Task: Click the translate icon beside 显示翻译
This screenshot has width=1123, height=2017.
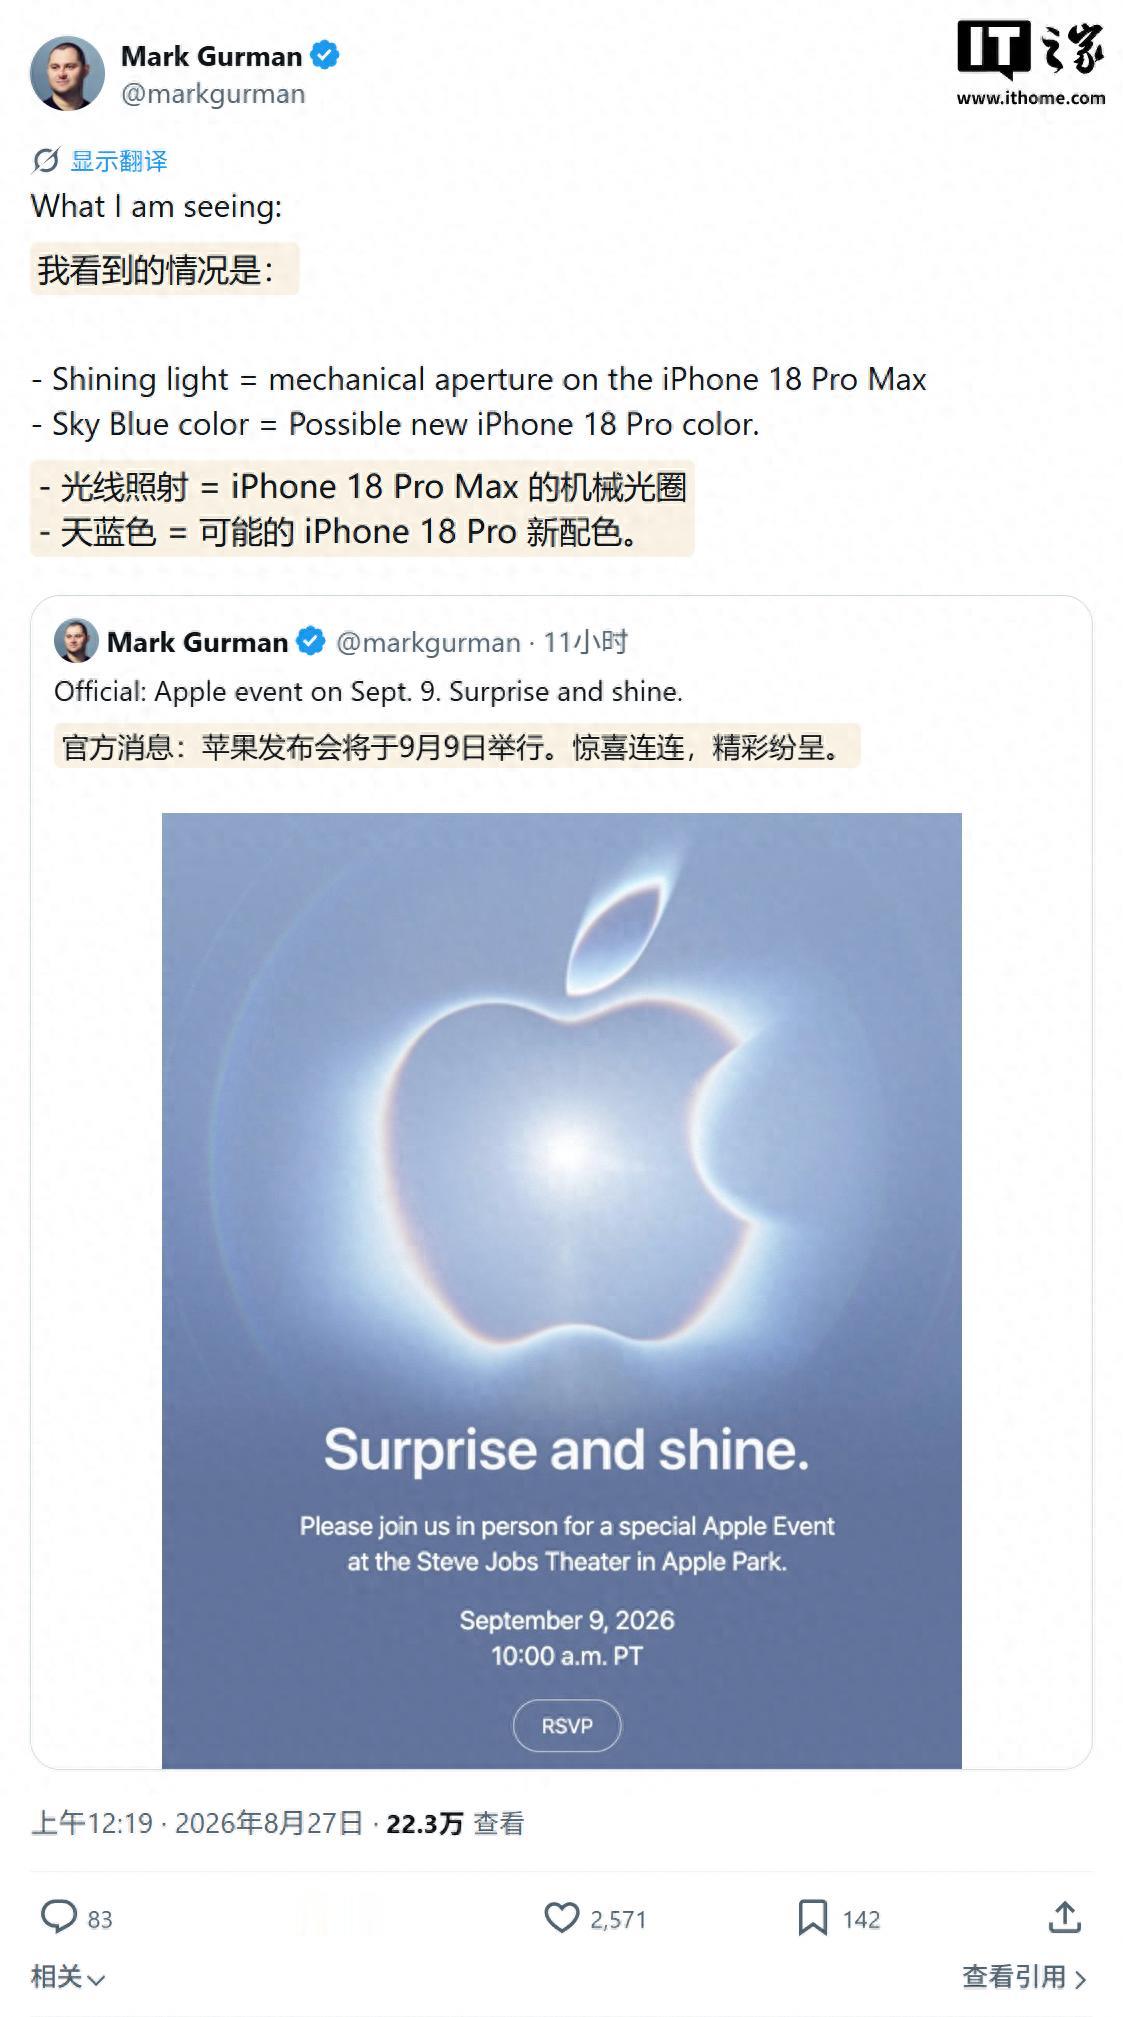Action: (x=45, y=160)
